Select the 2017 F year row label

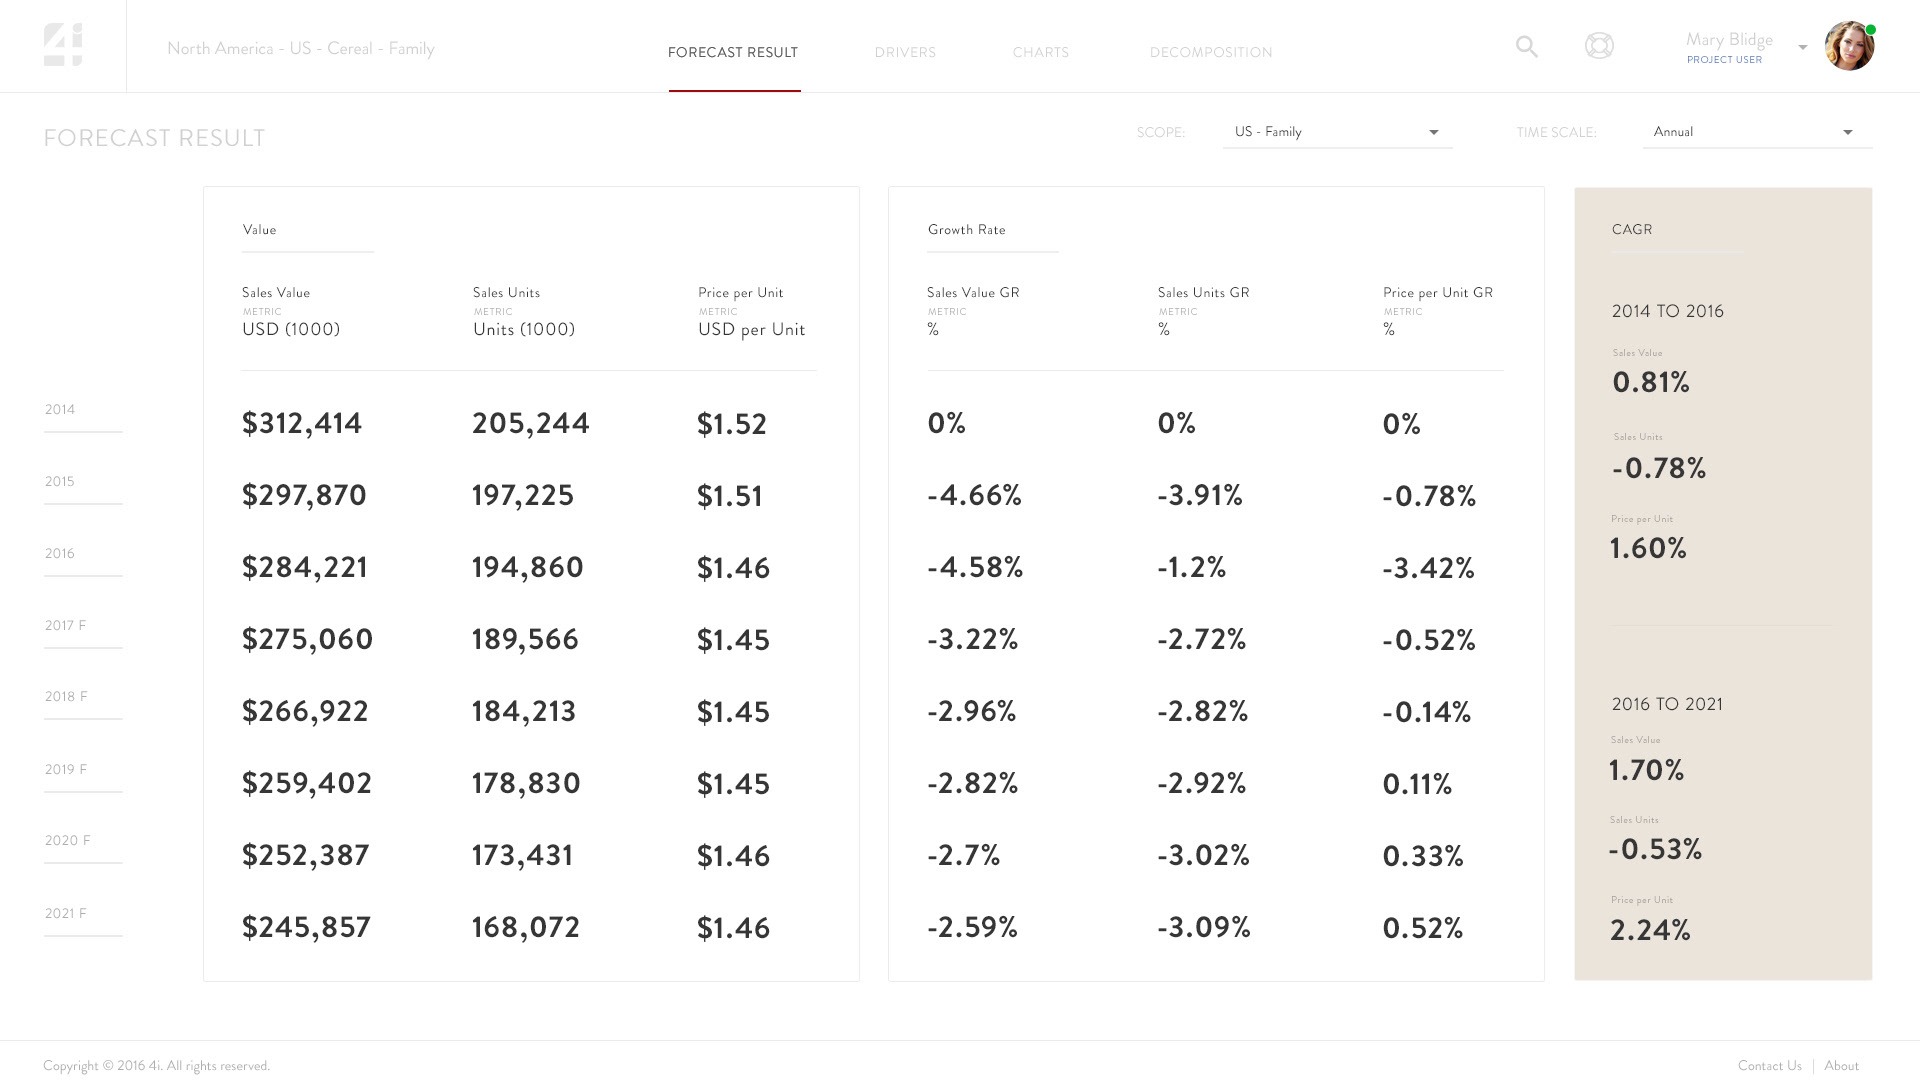(x=65, y=626)
